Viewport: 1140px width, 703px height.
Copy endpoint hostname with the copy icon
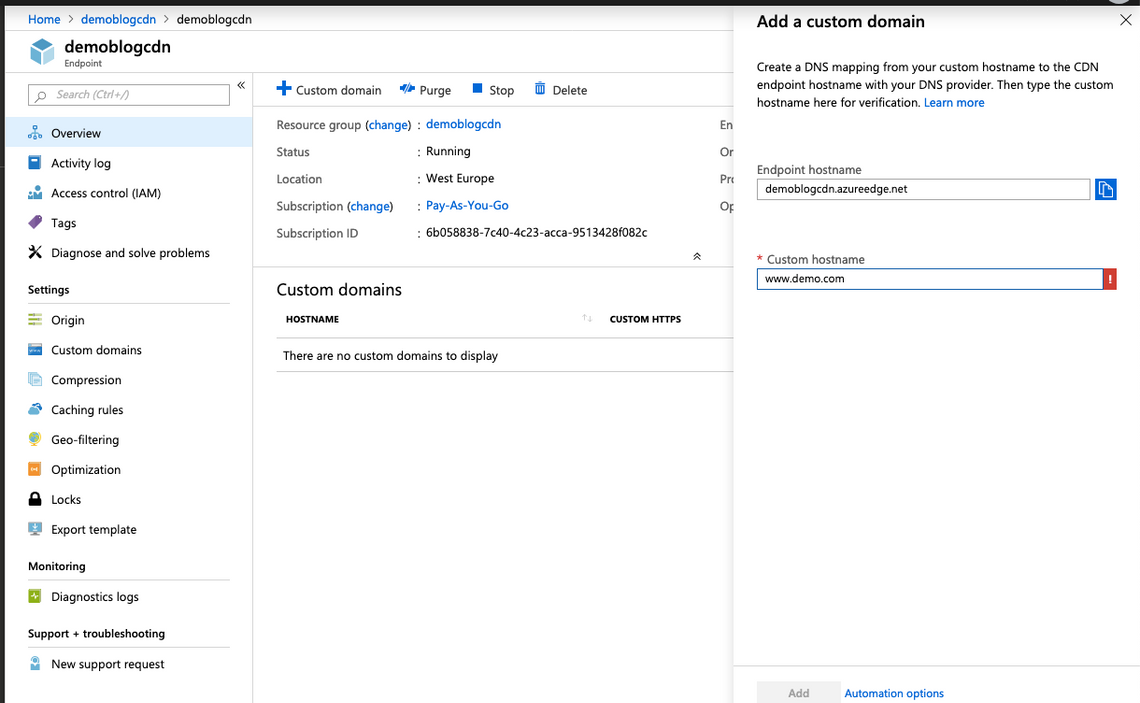1105,189
